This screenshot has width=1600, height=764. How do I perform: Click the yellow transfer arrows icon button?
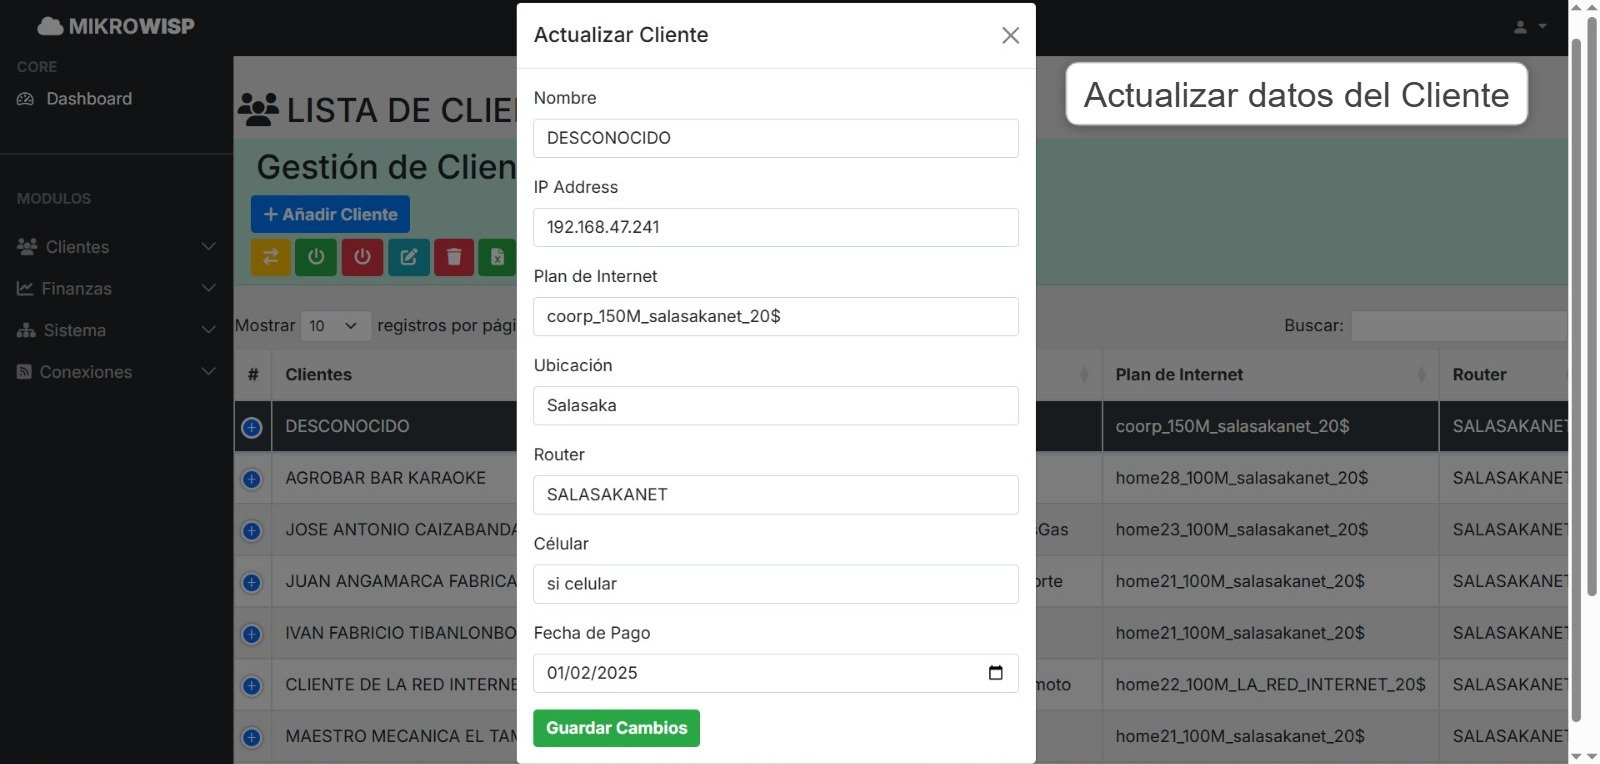click(x=270, y=257)
